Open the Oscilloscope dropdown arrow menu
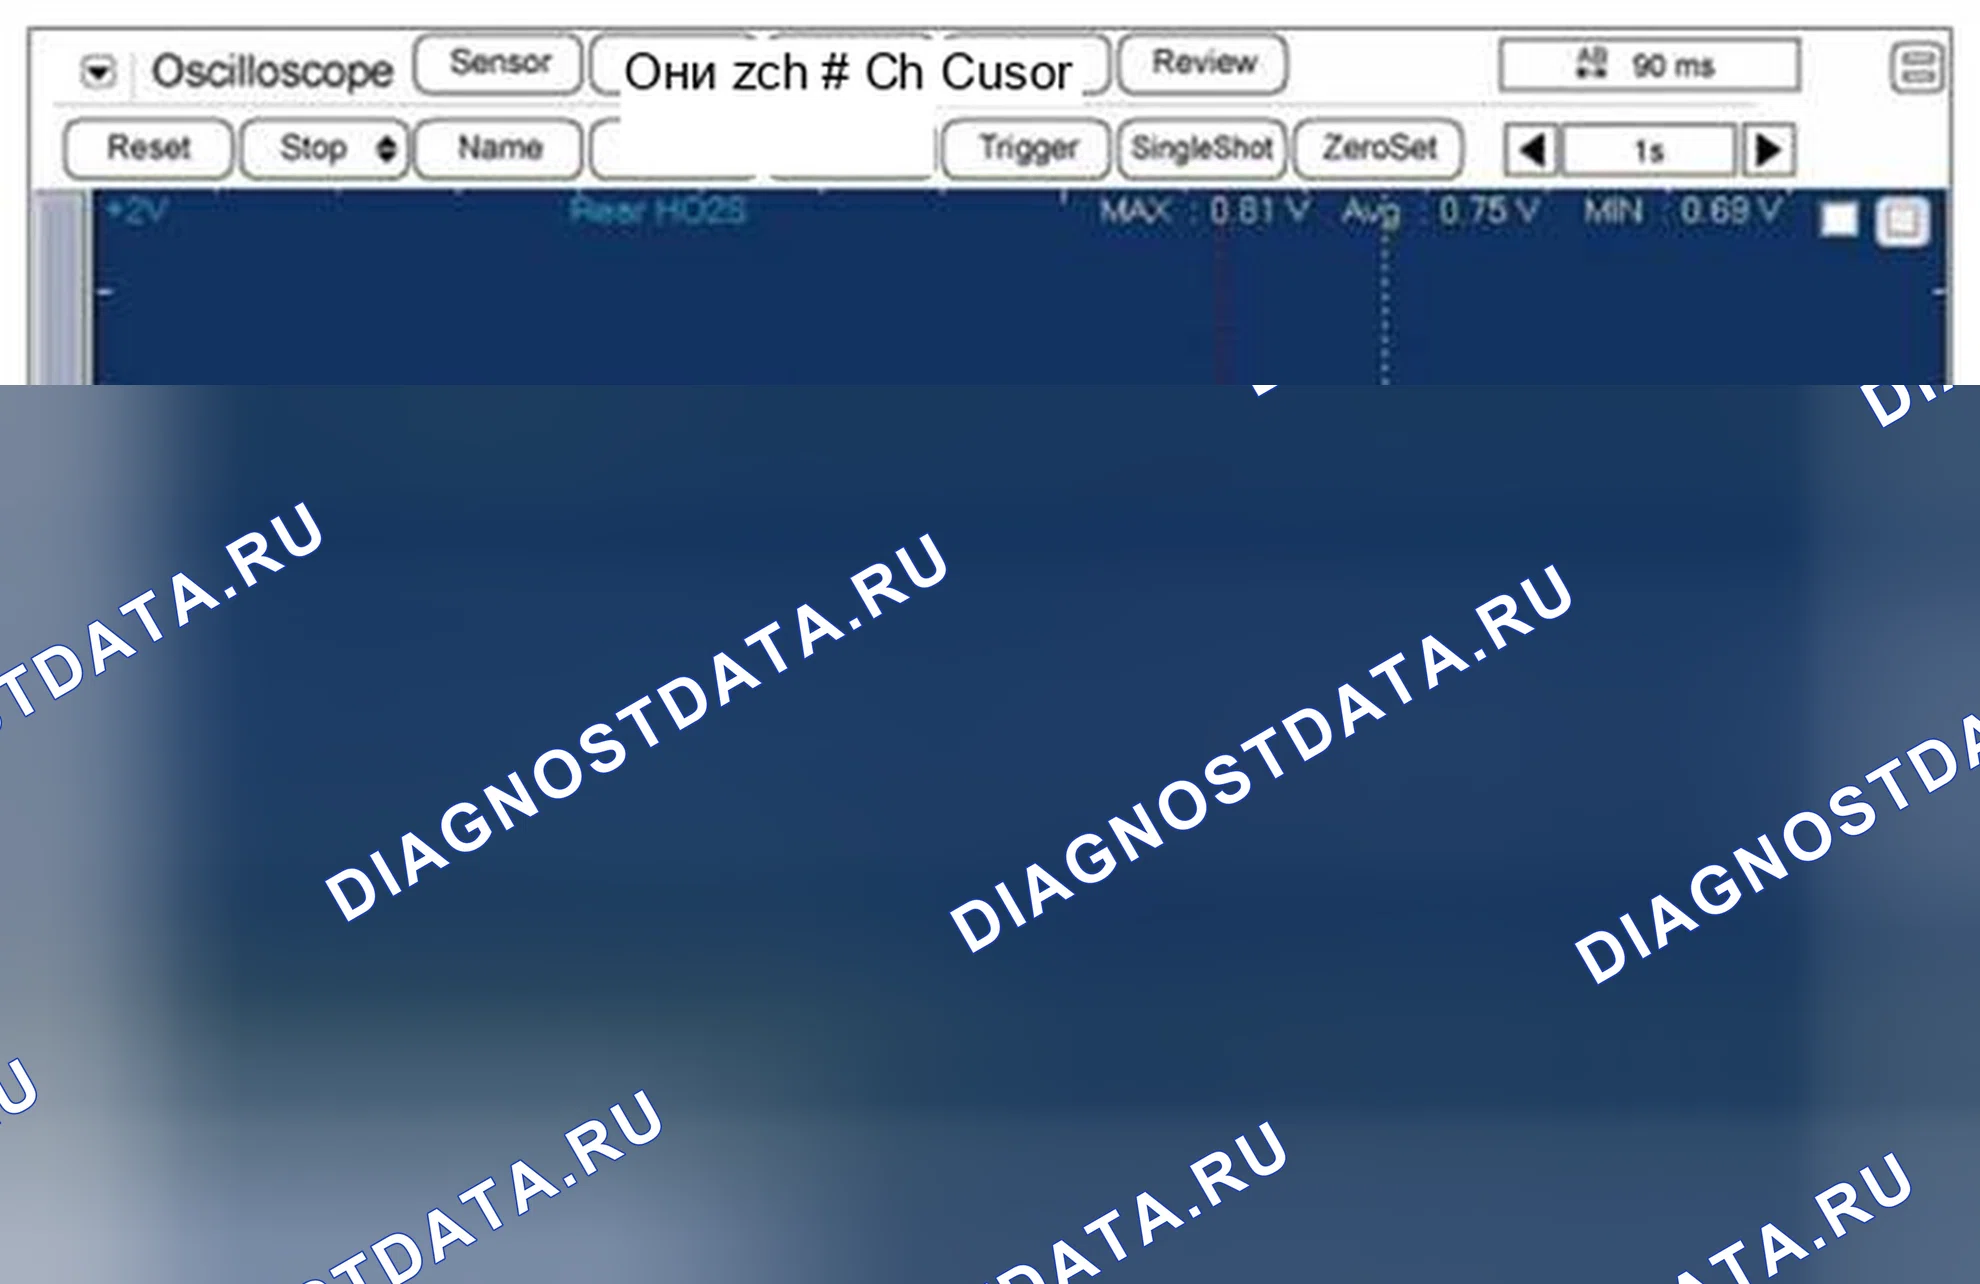 pyautogui.click(x=98, y=71)
